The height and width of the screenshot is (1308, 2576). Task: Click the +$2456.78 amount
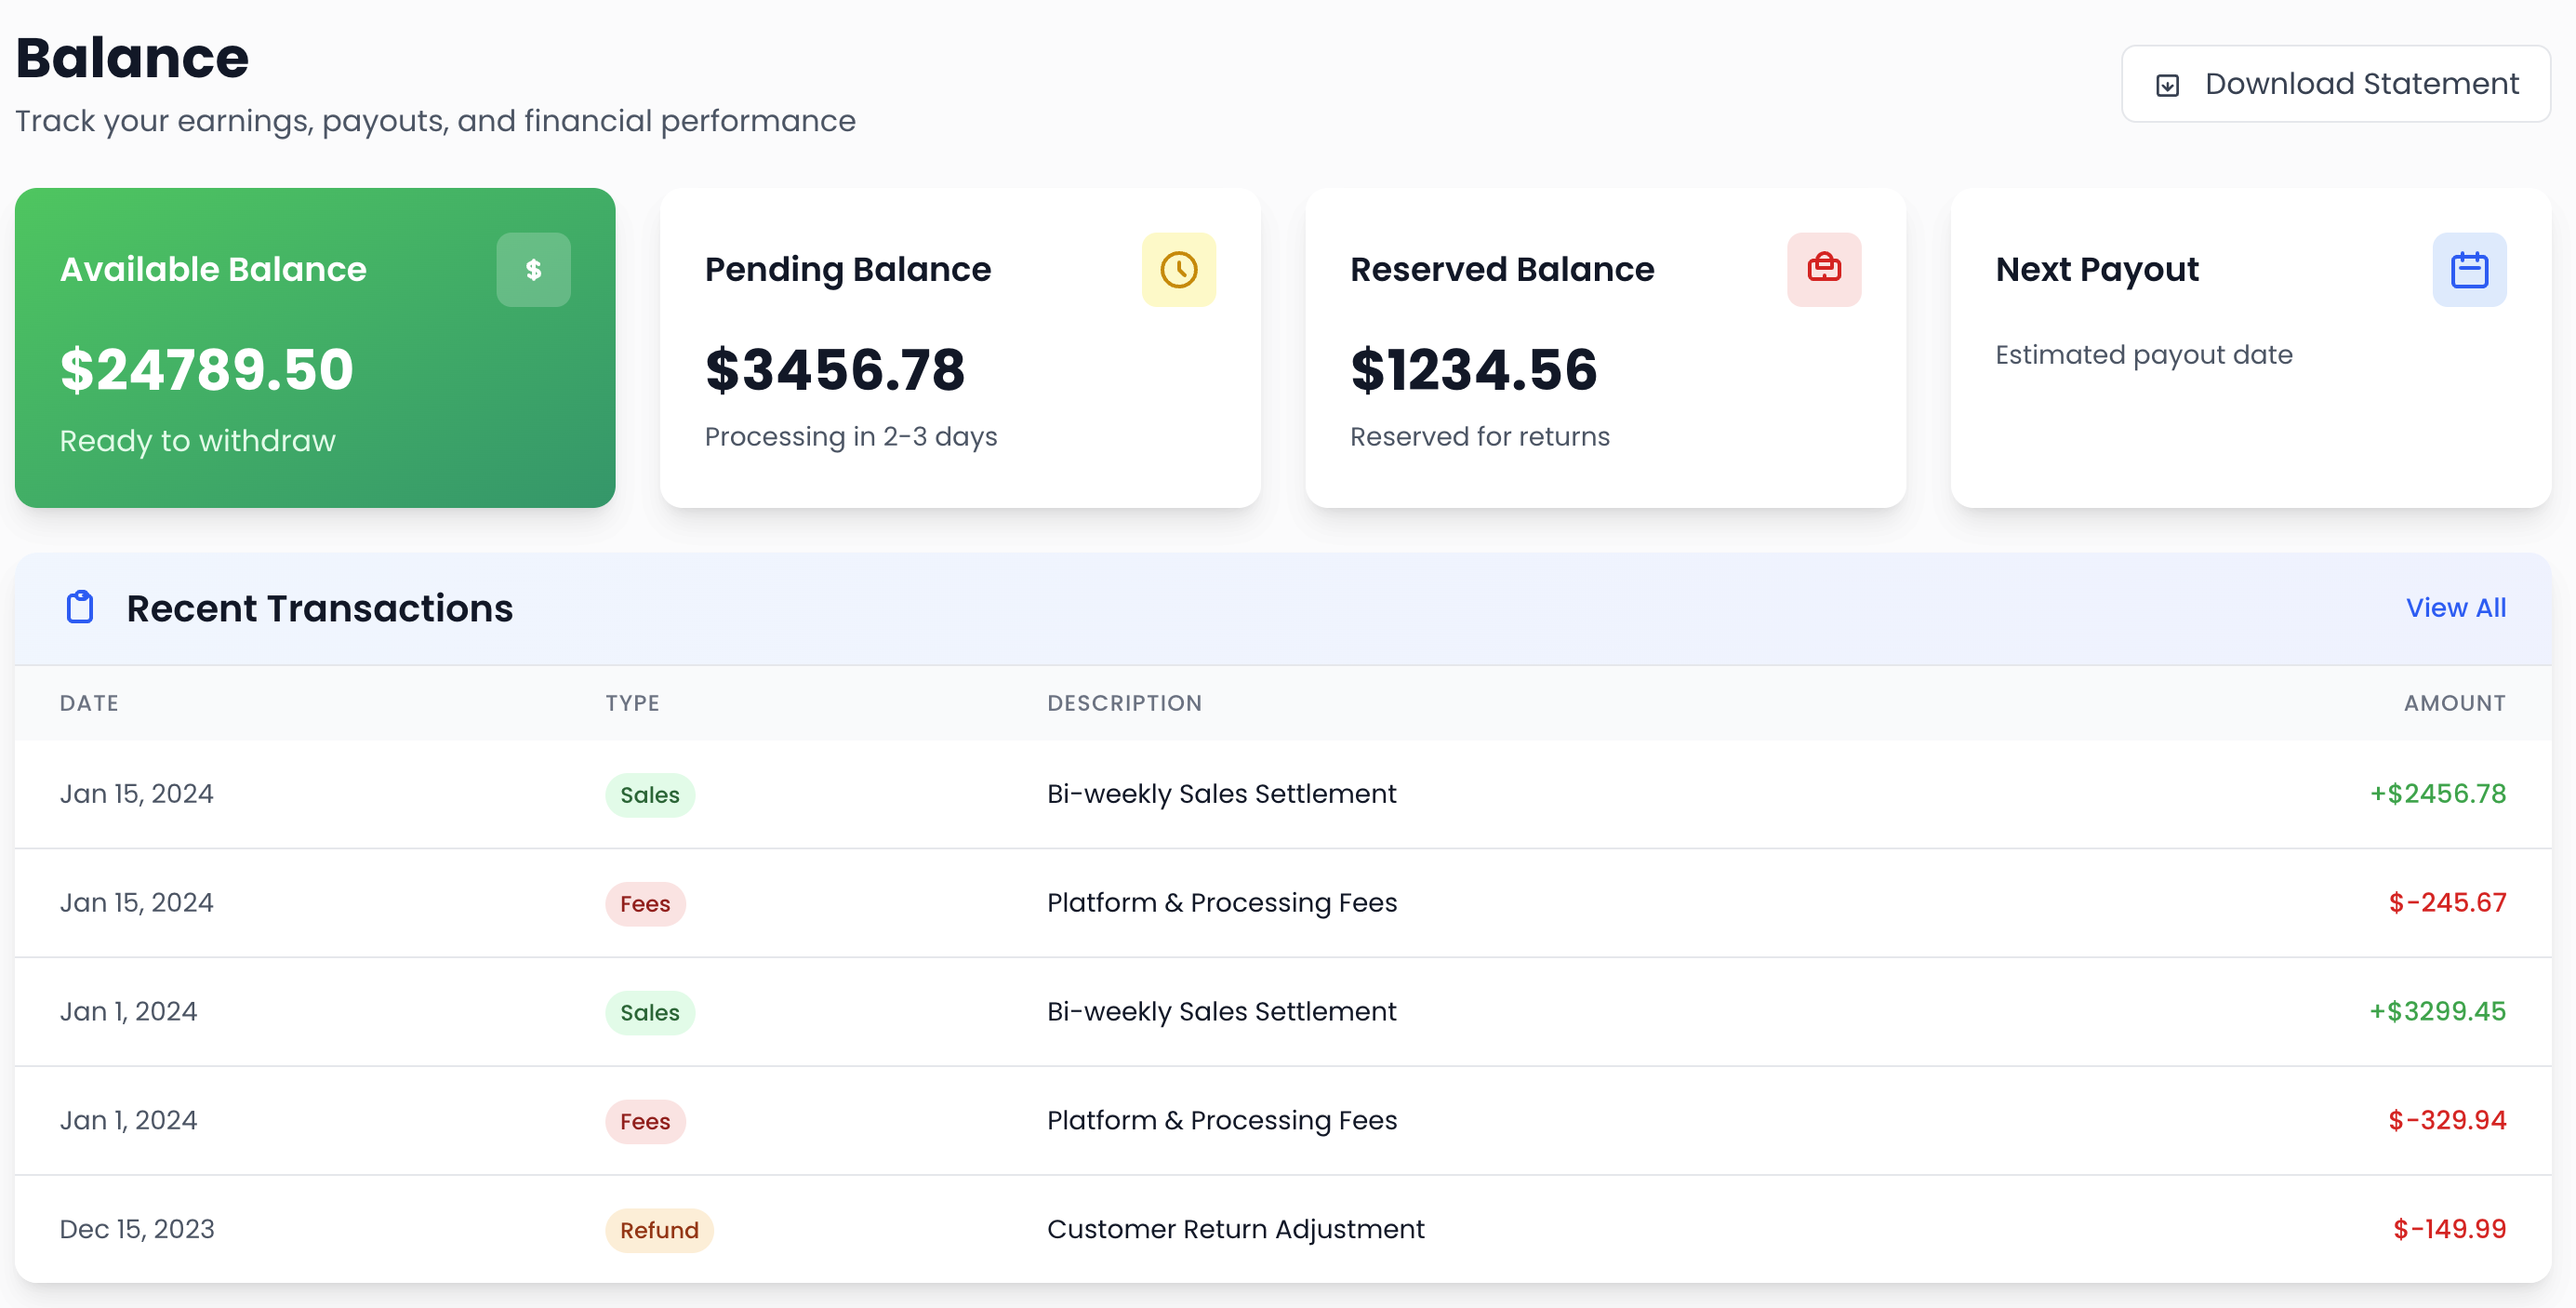[2438, 794]
